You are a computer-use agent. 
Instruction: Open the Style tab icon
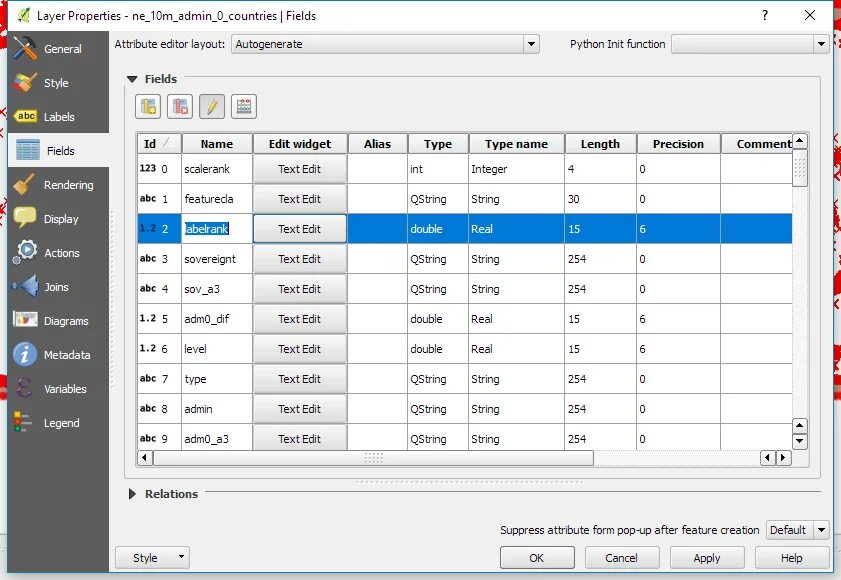(x=25, y=83)
